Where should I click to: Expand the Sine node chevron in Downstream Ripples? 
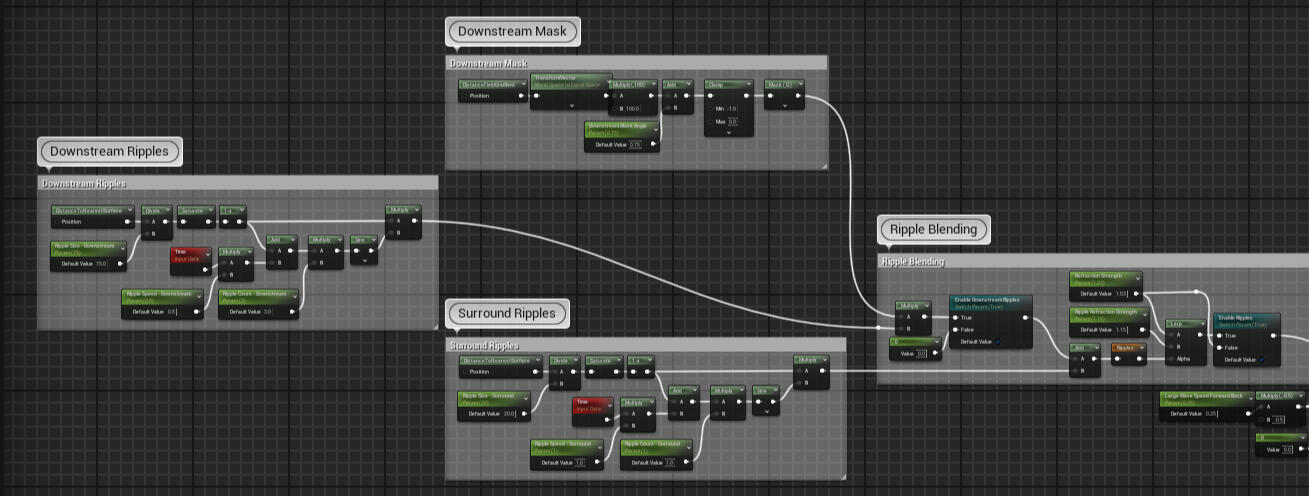tap(364, 260)
